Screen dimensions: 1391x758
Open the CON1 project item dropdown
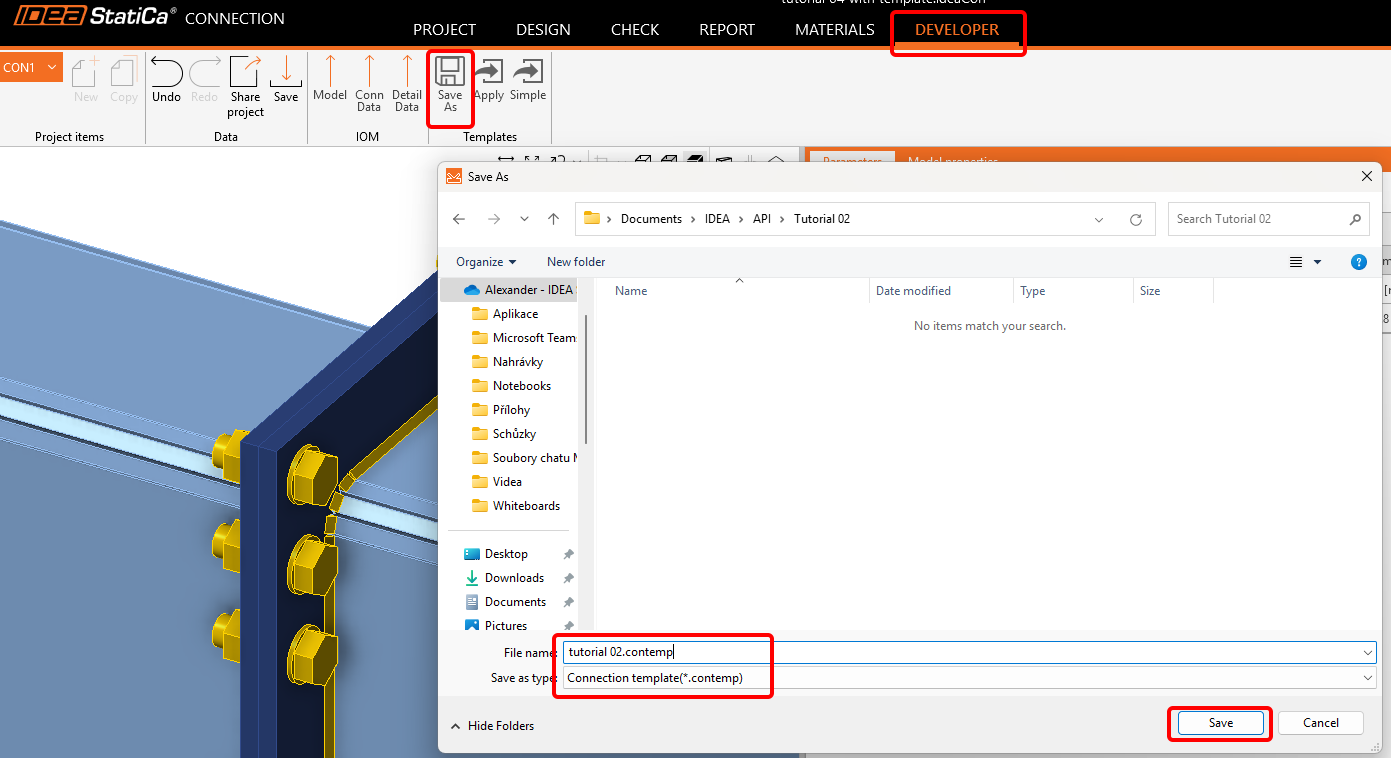coord(31,67)
